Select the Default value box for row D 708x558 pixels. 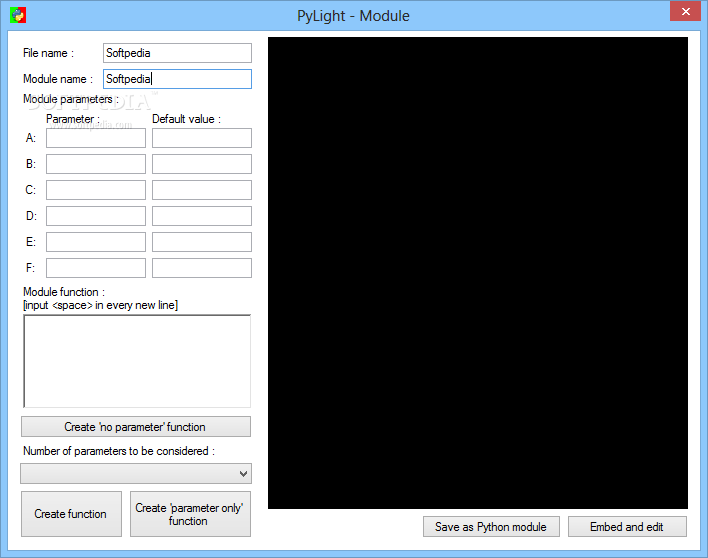click(x=202, y=216)
